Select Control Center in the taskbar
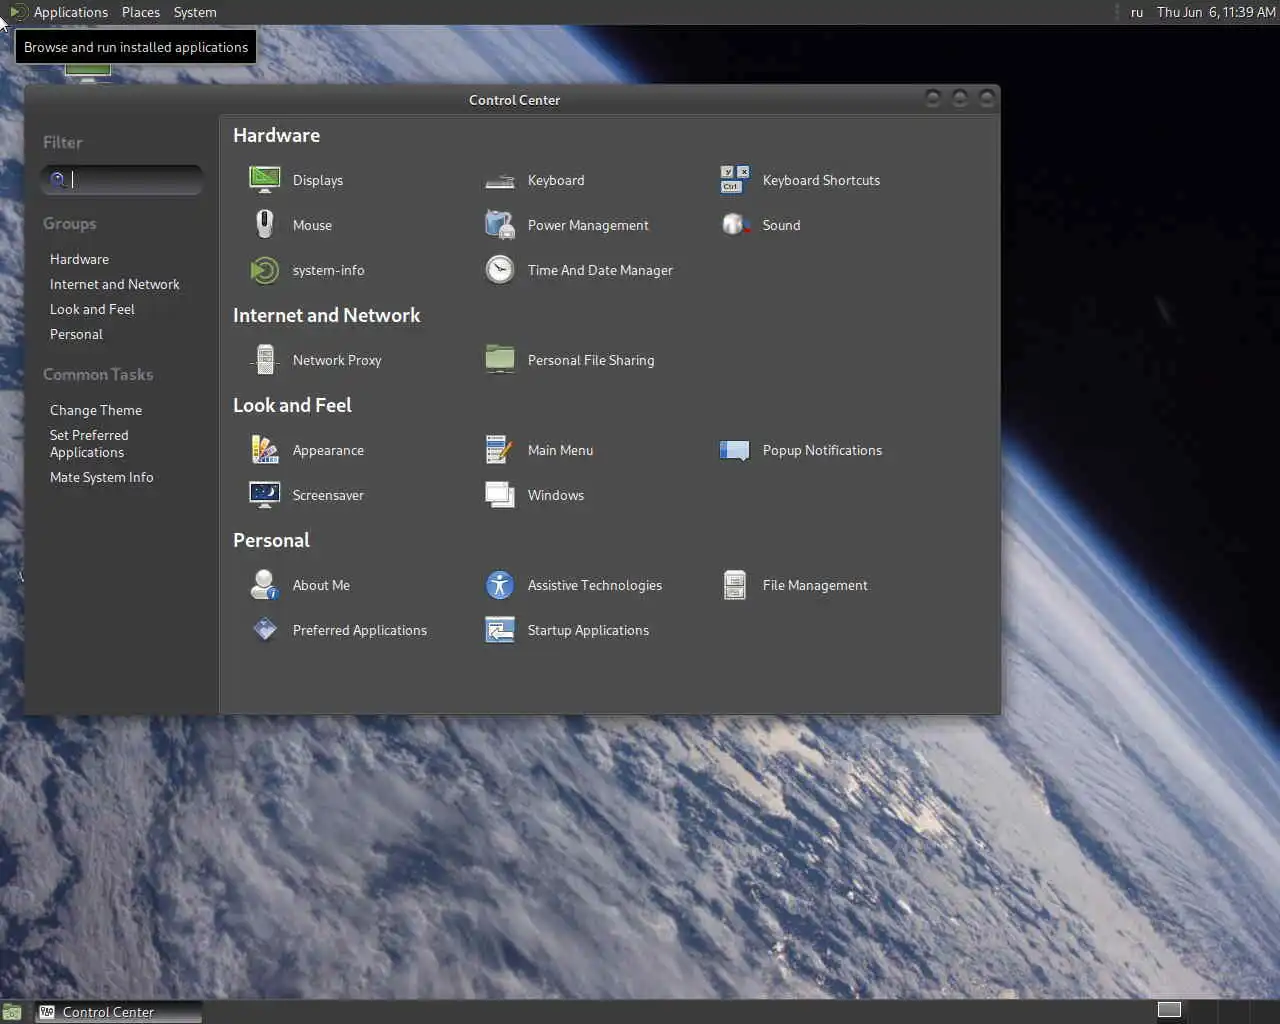The image size is (1280, 1024). (x=119, y=1012)
